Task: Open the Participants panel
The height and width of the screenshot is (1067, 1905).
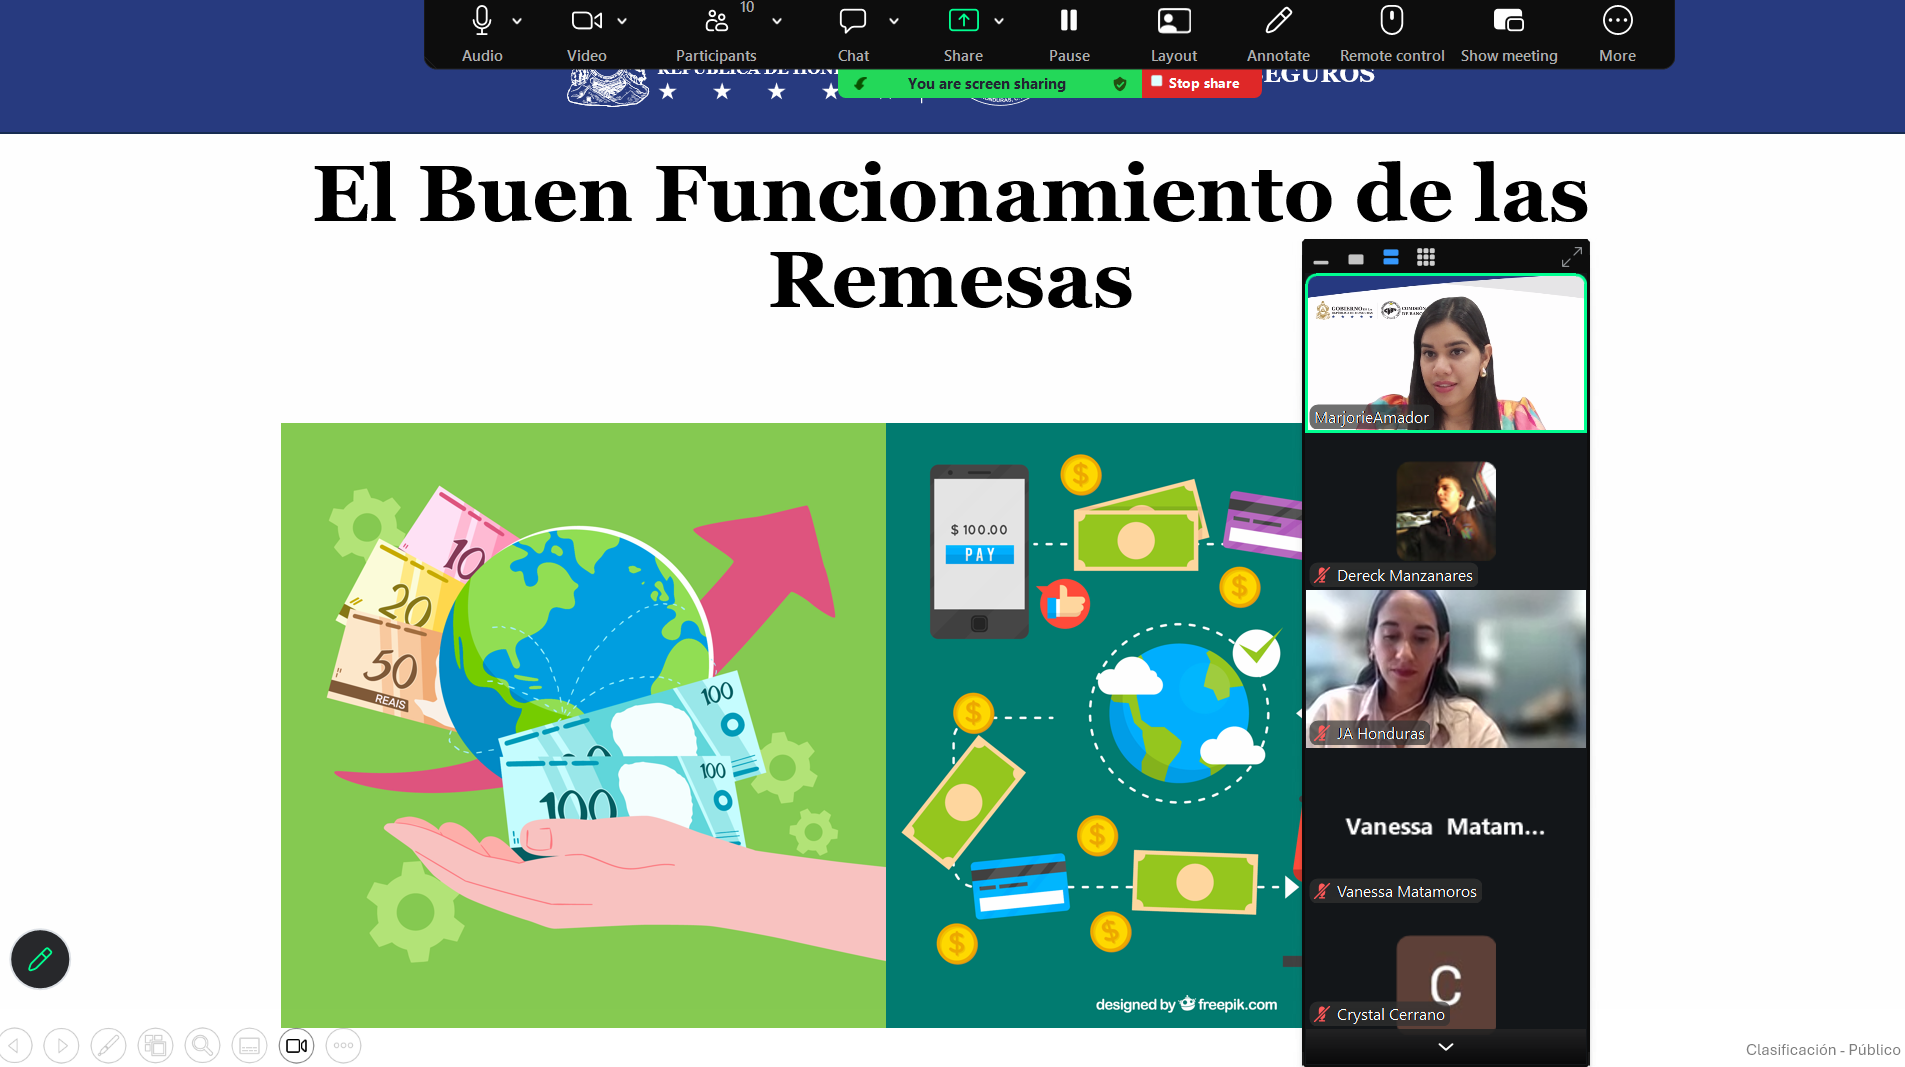Action: click(716, 32)
